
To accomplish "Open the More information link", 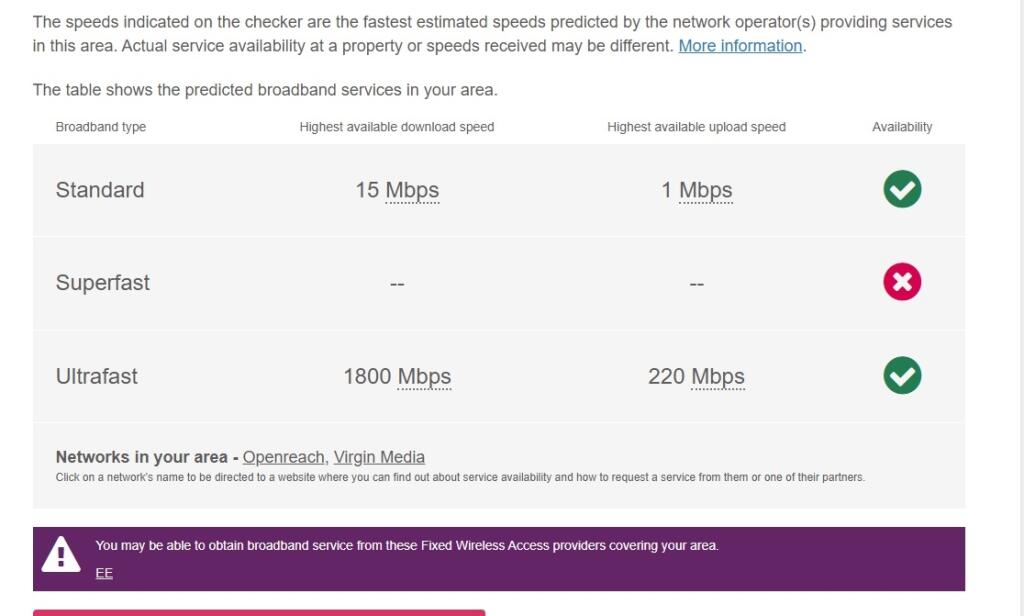I will click(x=740, y=46).
